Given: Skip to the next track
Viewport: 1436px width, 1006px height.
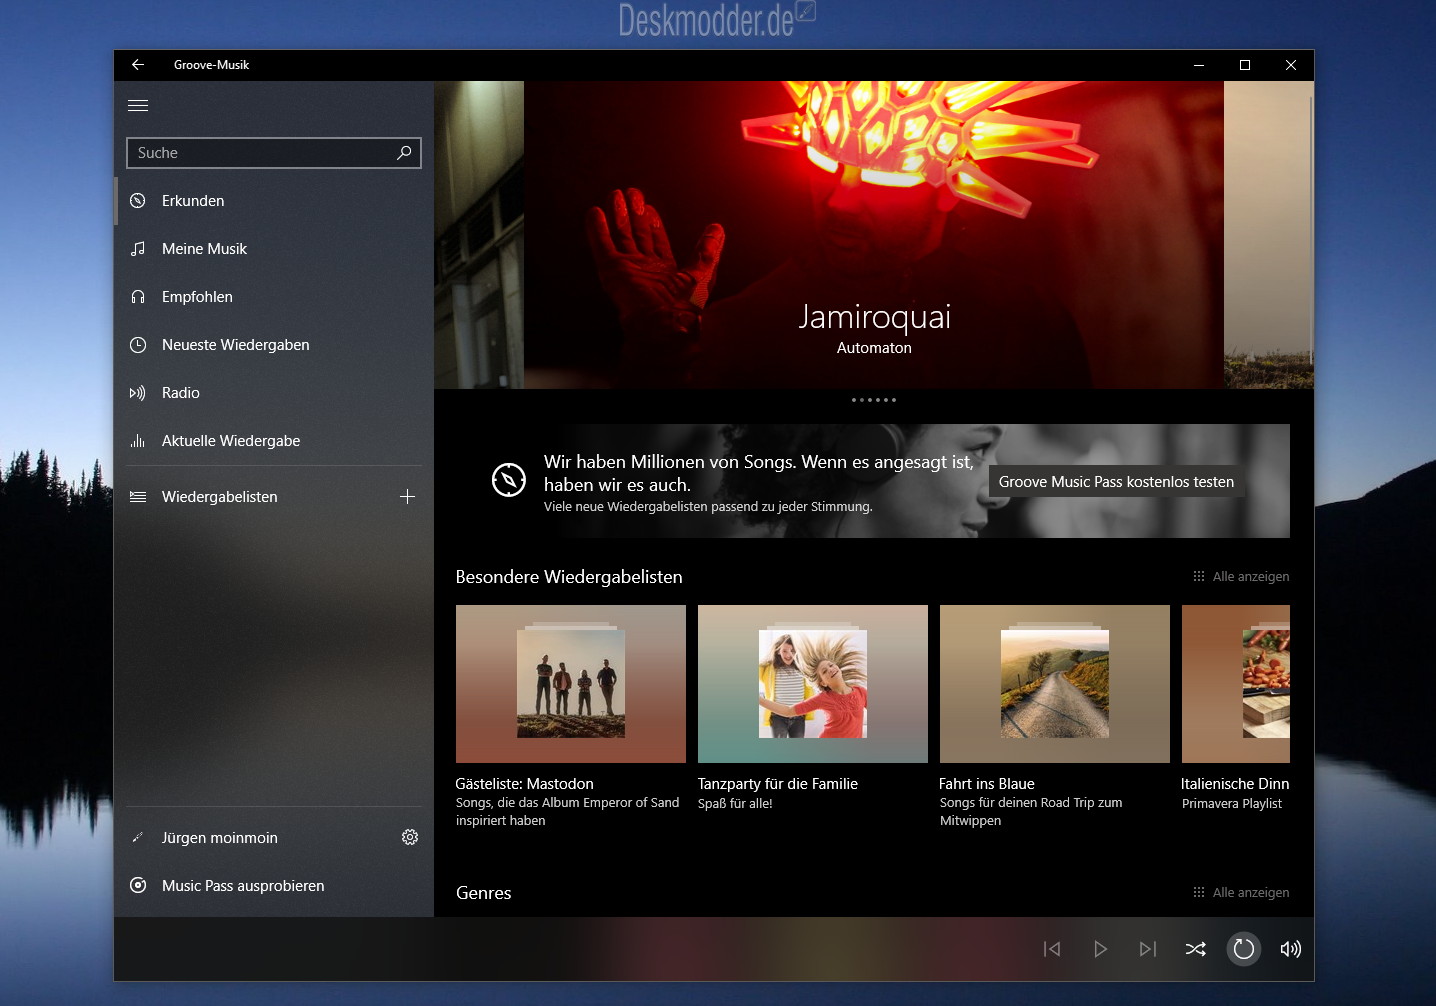Looking at the screenshot, I should pos(1148,949).
